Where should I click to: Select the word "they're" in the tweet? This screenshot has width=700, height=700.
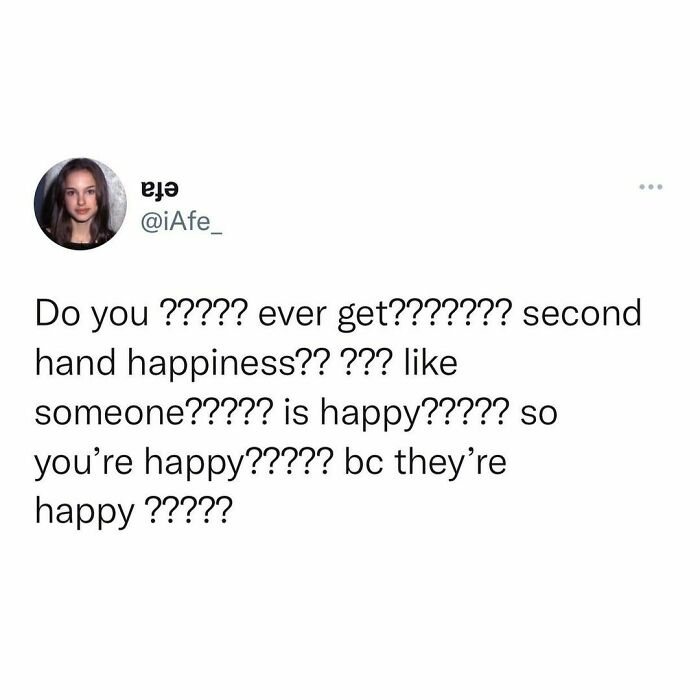point(450,463)
